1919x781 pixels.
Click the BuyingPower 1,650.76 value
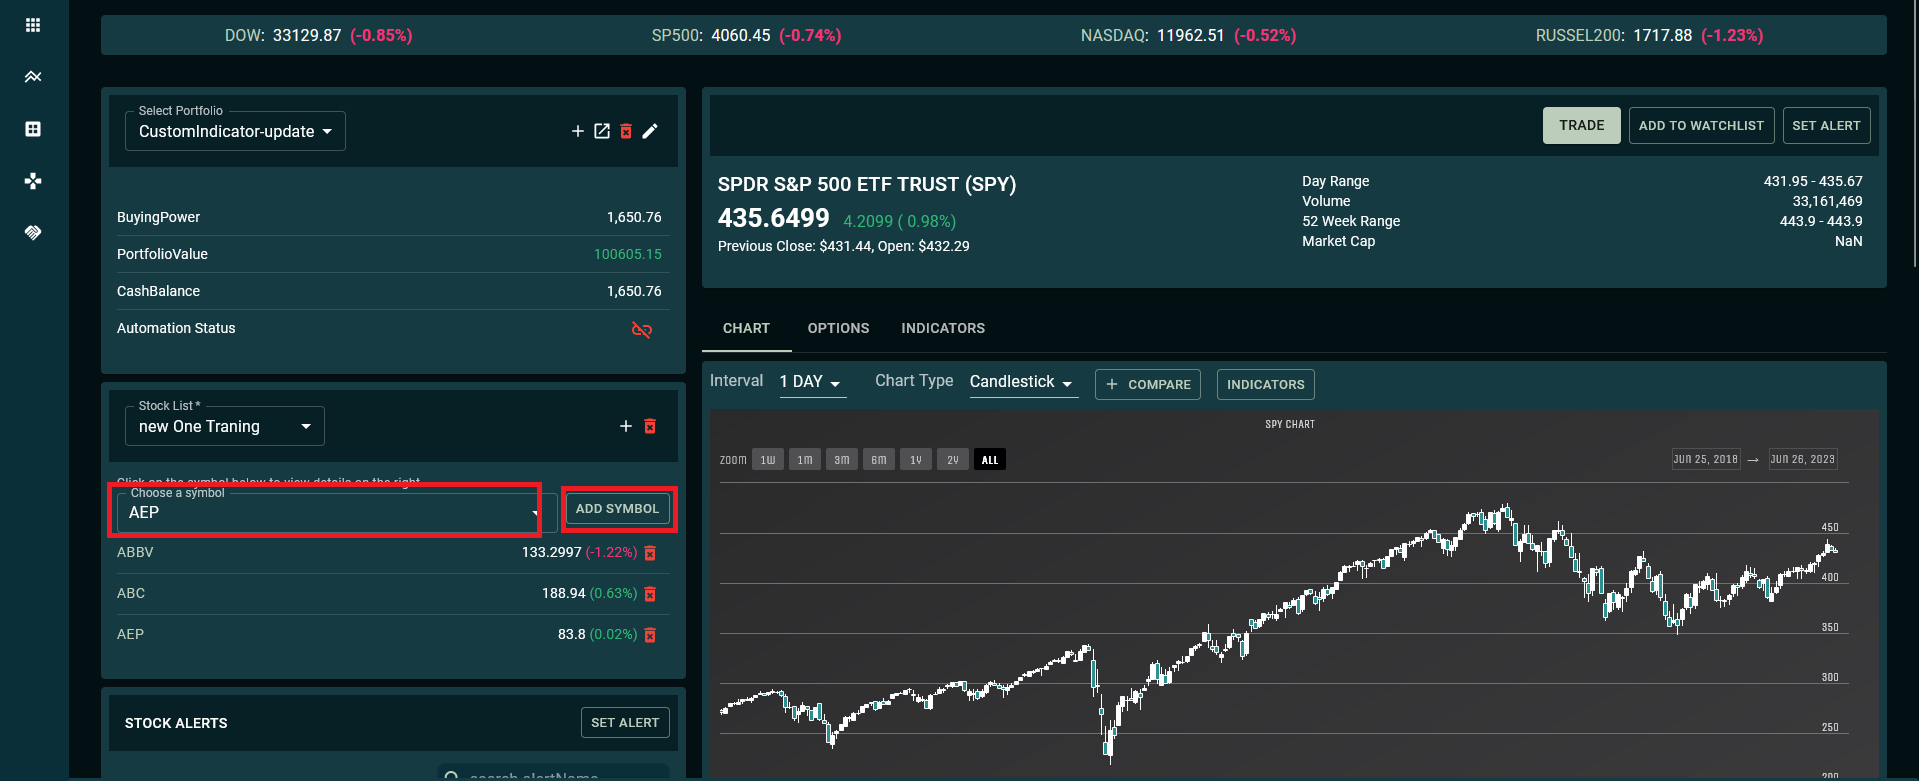click(x=634, y=217)
